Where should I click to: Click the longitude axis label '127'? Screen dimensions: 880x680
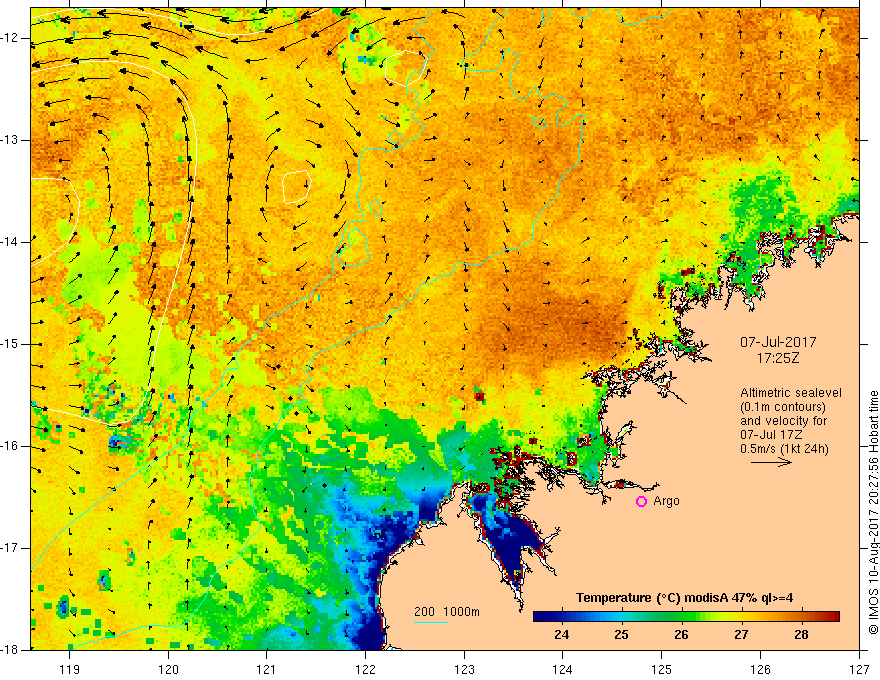click(x=859, y=669)
